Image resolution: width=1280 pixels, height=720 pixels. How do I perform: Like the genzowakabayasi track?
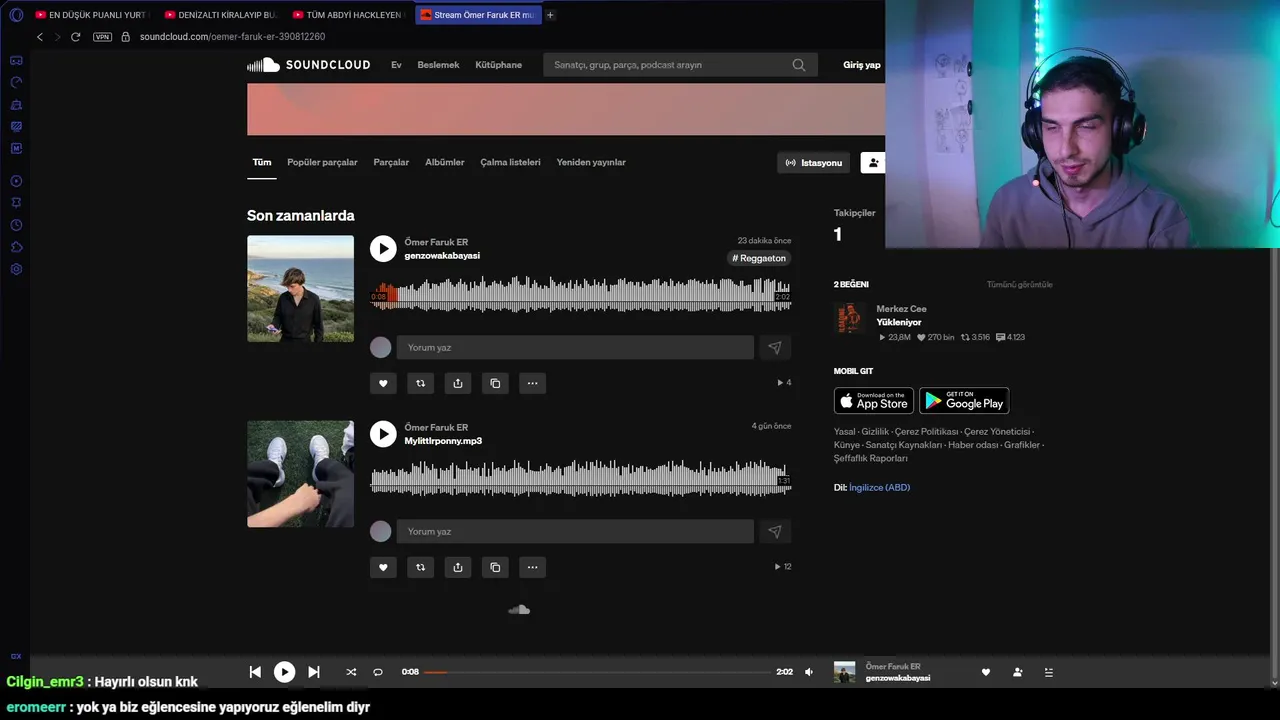pos(383,383)
